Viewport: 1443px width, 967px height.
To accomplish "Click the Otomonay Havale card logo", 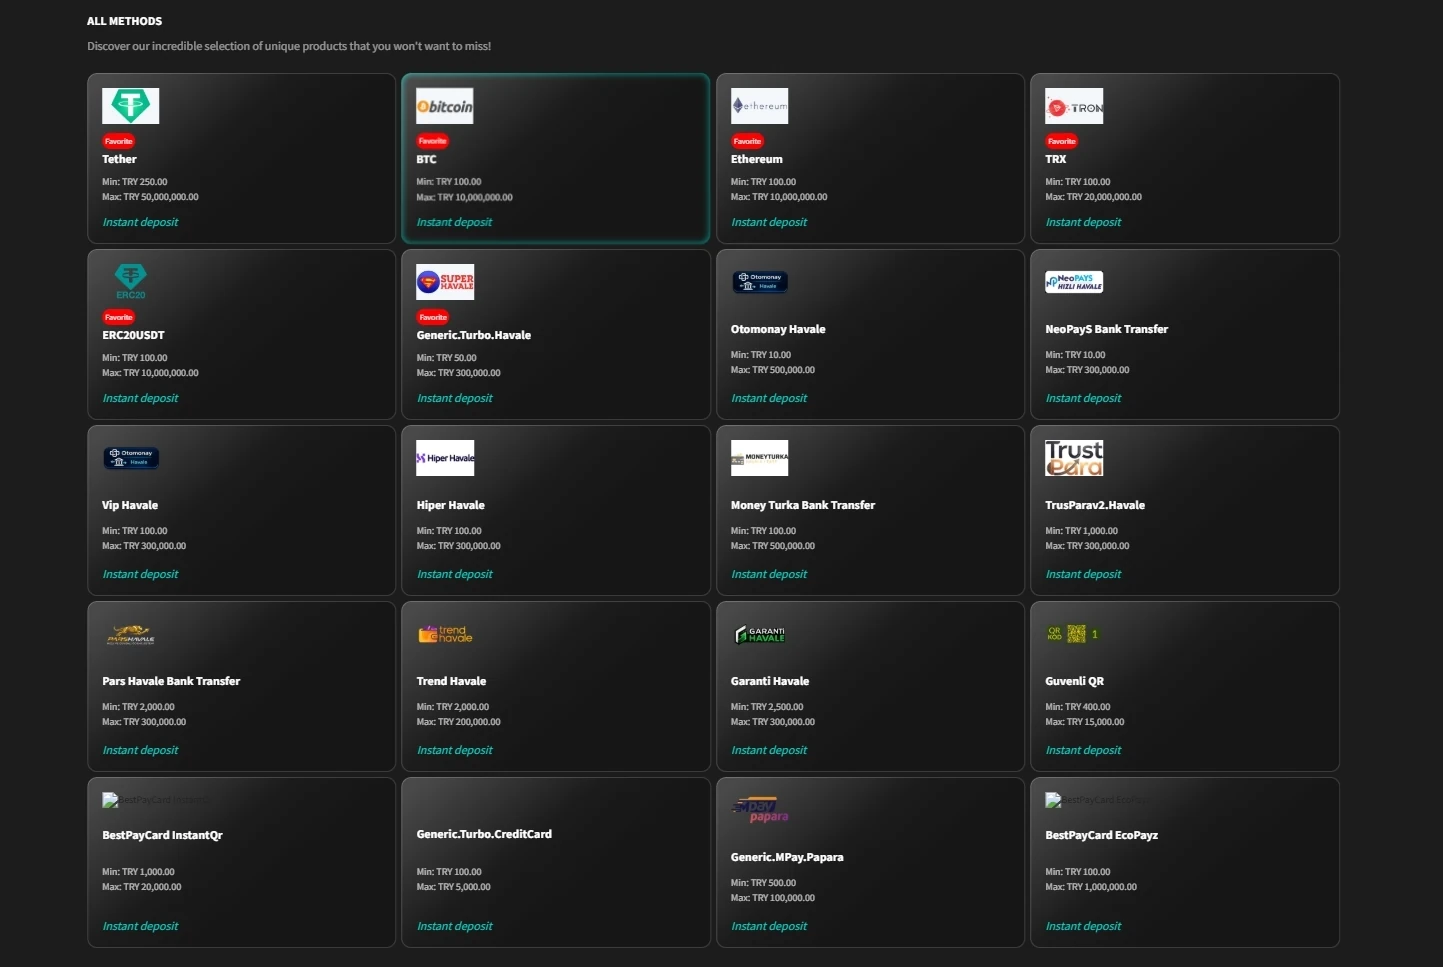I will pos(760,282).
